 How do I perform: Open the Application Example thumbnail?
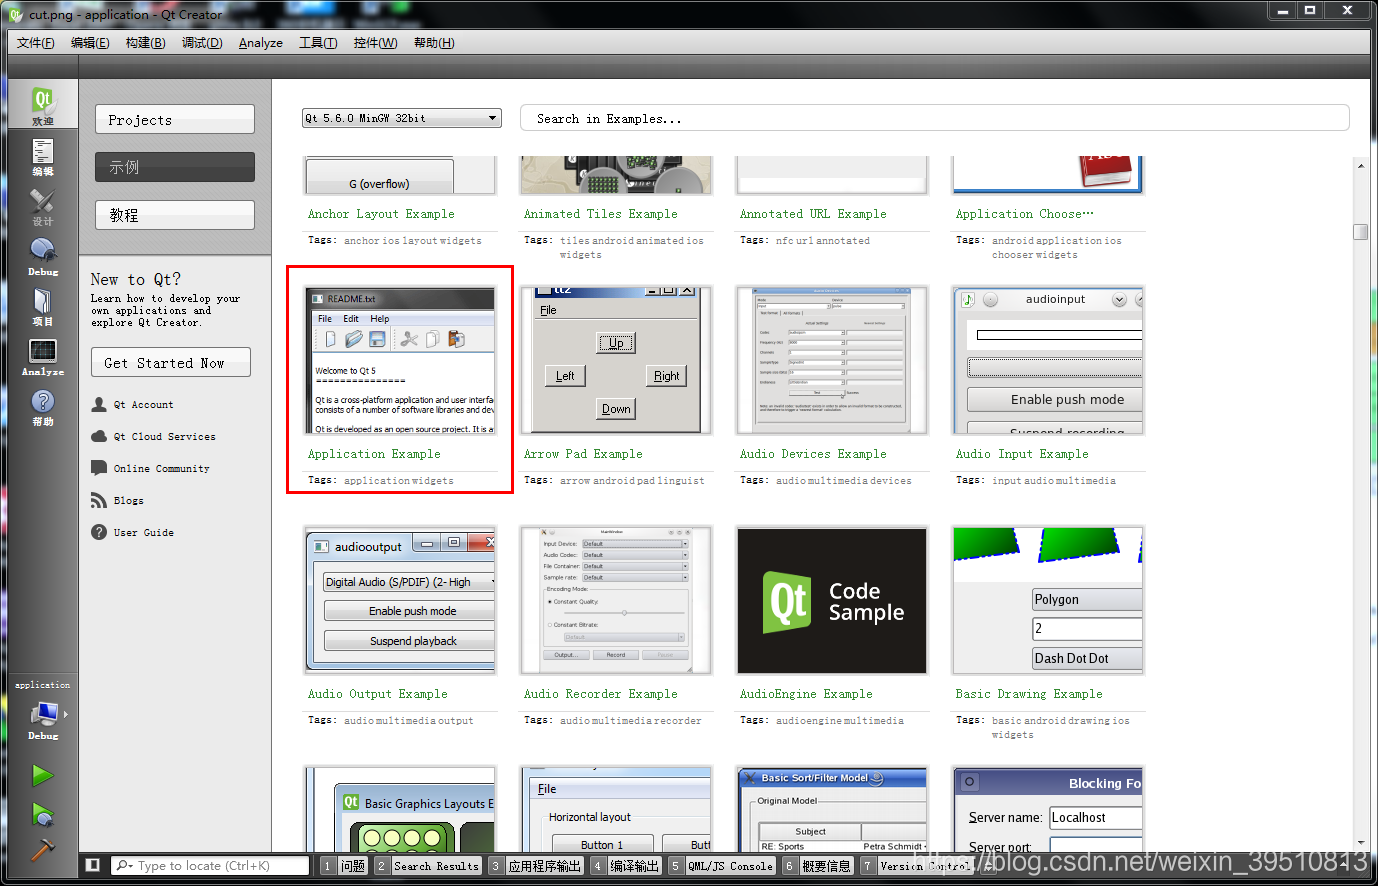coord(400,361)
